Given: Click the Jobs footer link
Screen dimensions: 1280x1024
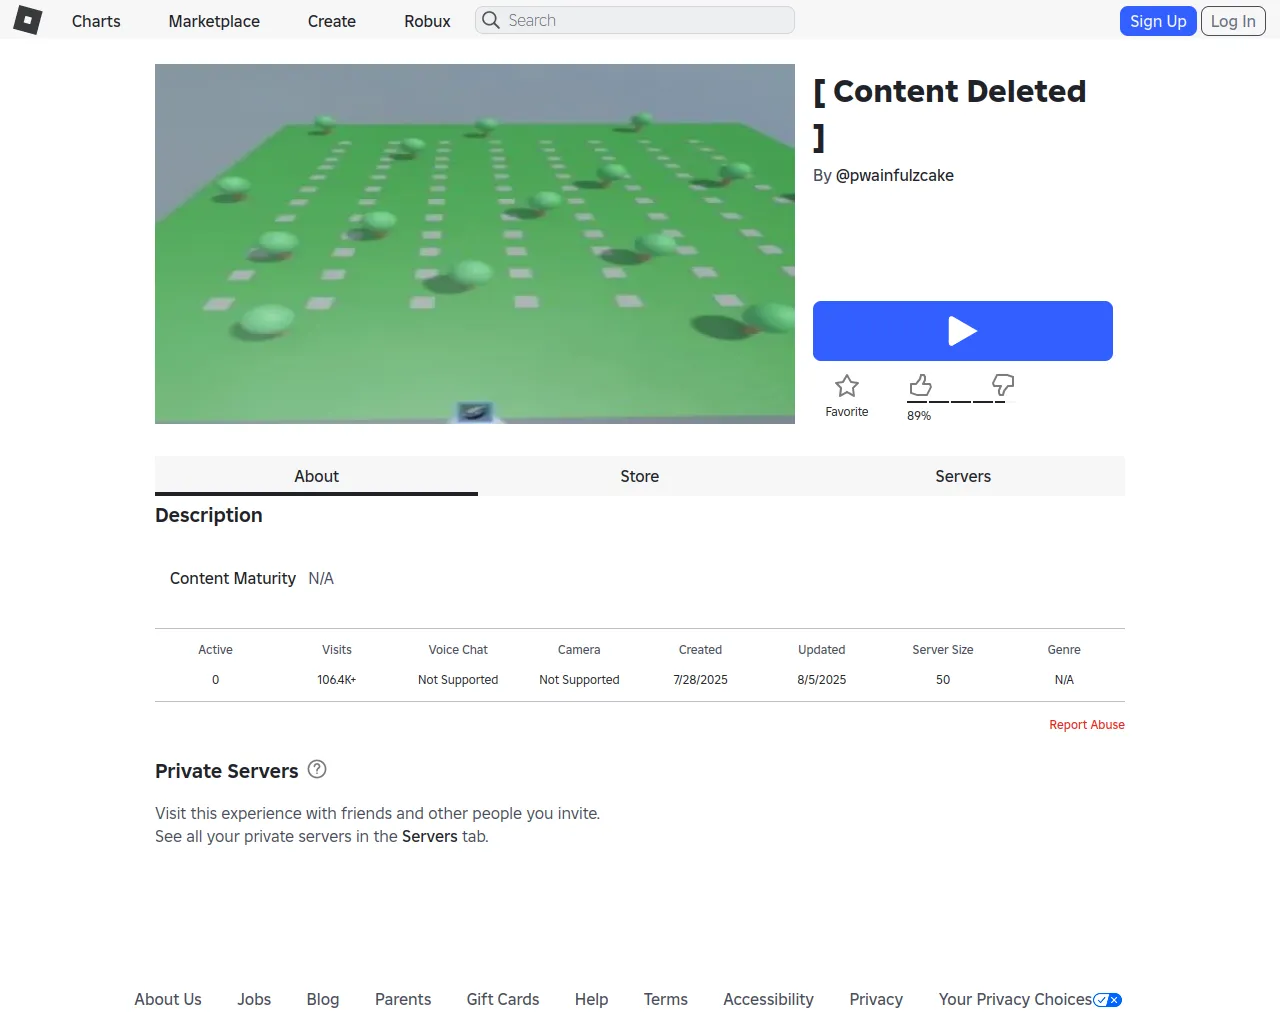Looking at the screenshot, I should coord(254,999).
